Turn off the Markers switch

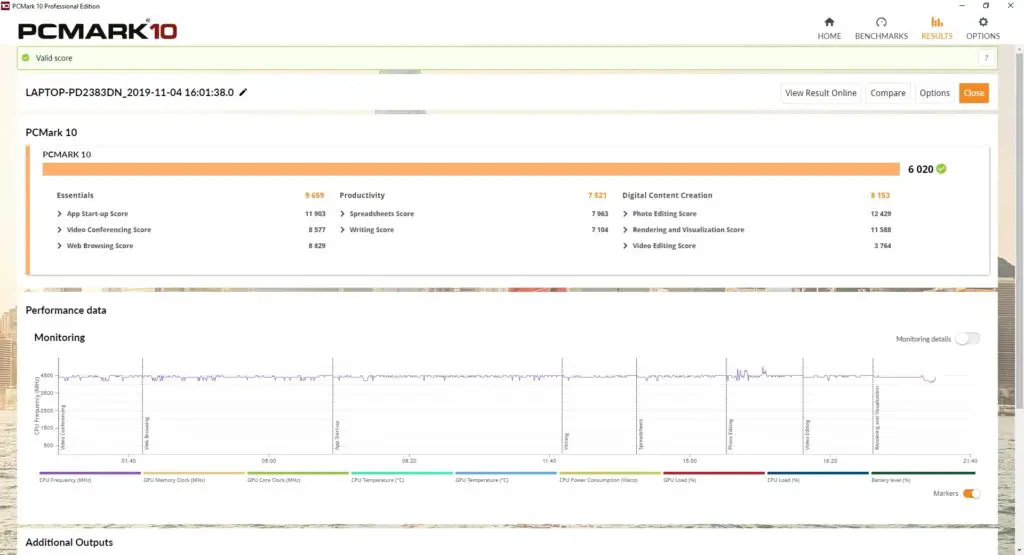[x=971, y=493]
